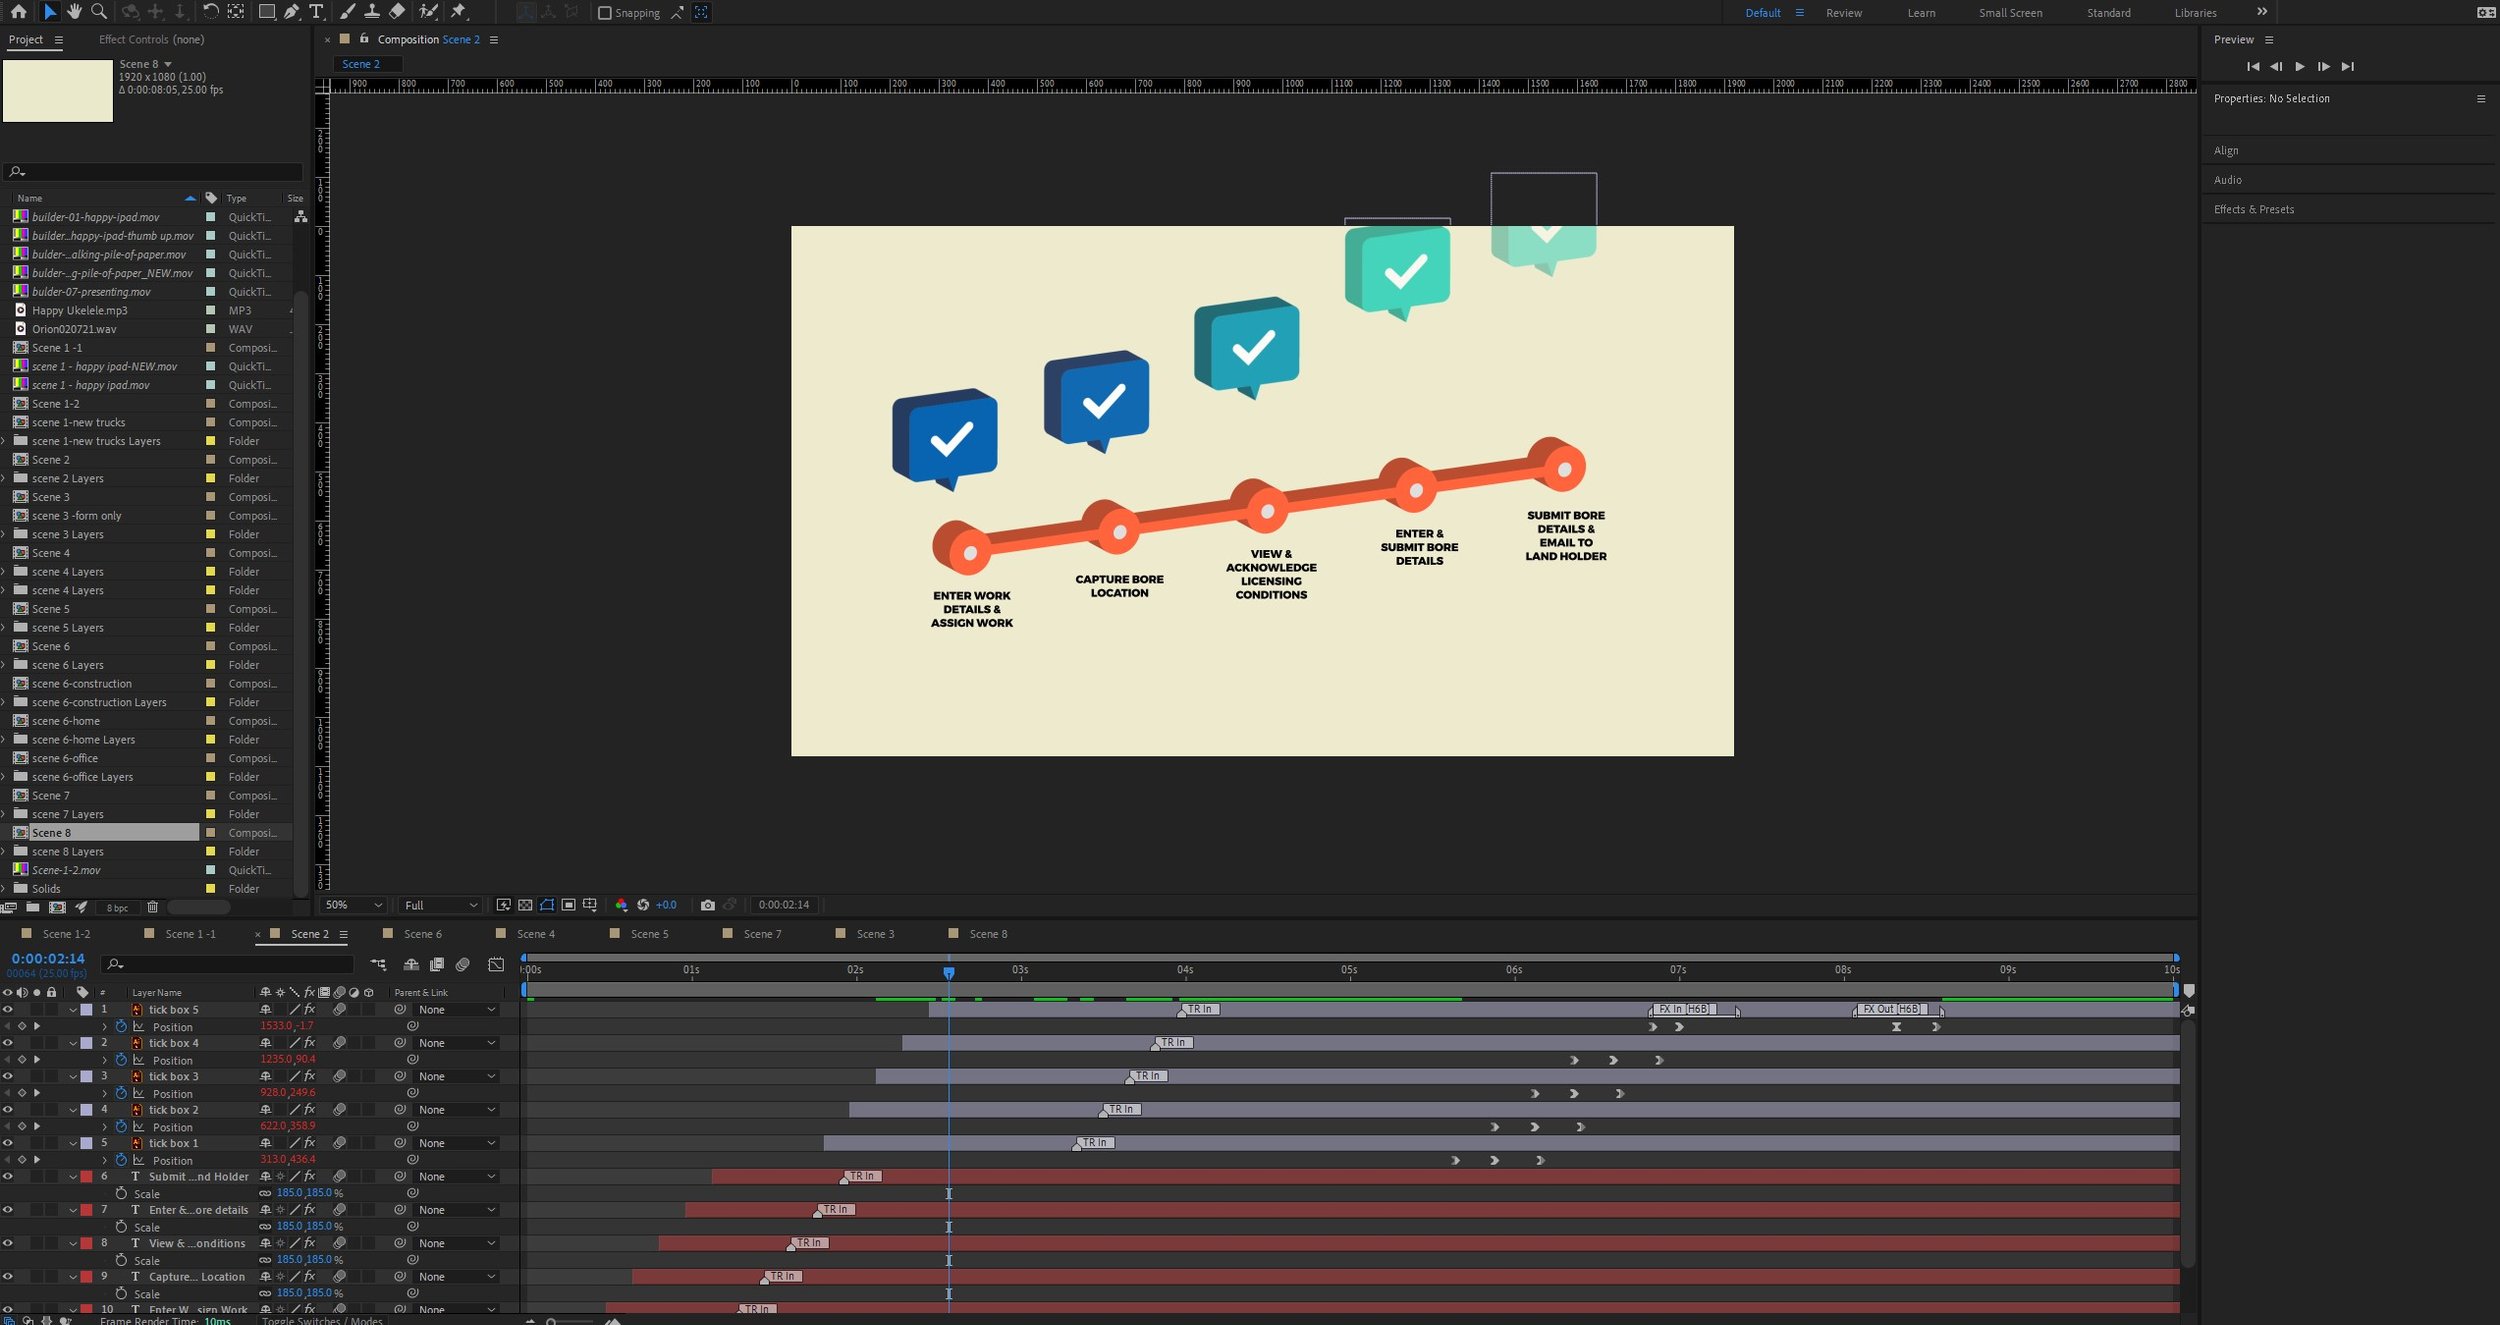2500x1325 pixels.
Task: Switch to the Scene 8 timeline tab
Action: click(988, 934)
